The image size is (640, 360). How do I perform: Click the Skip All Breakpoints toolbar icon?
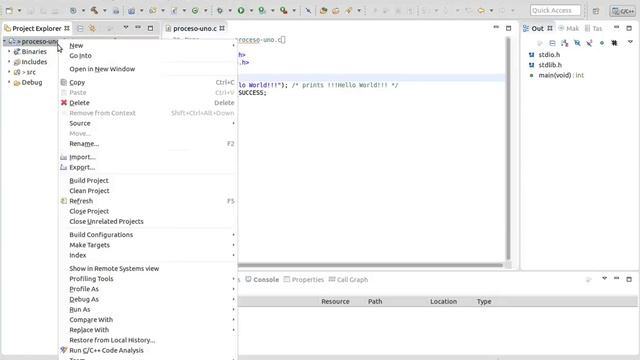[x=308, y=11]
